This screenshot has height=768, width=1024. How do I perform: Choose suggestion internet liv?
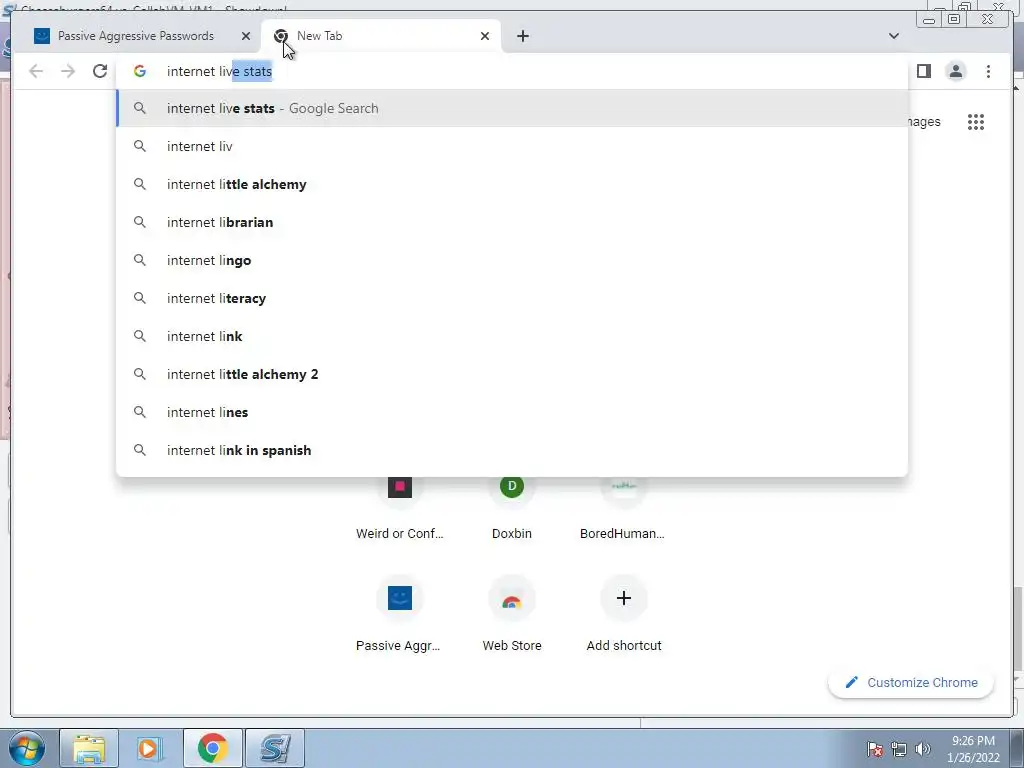point(512,146)
